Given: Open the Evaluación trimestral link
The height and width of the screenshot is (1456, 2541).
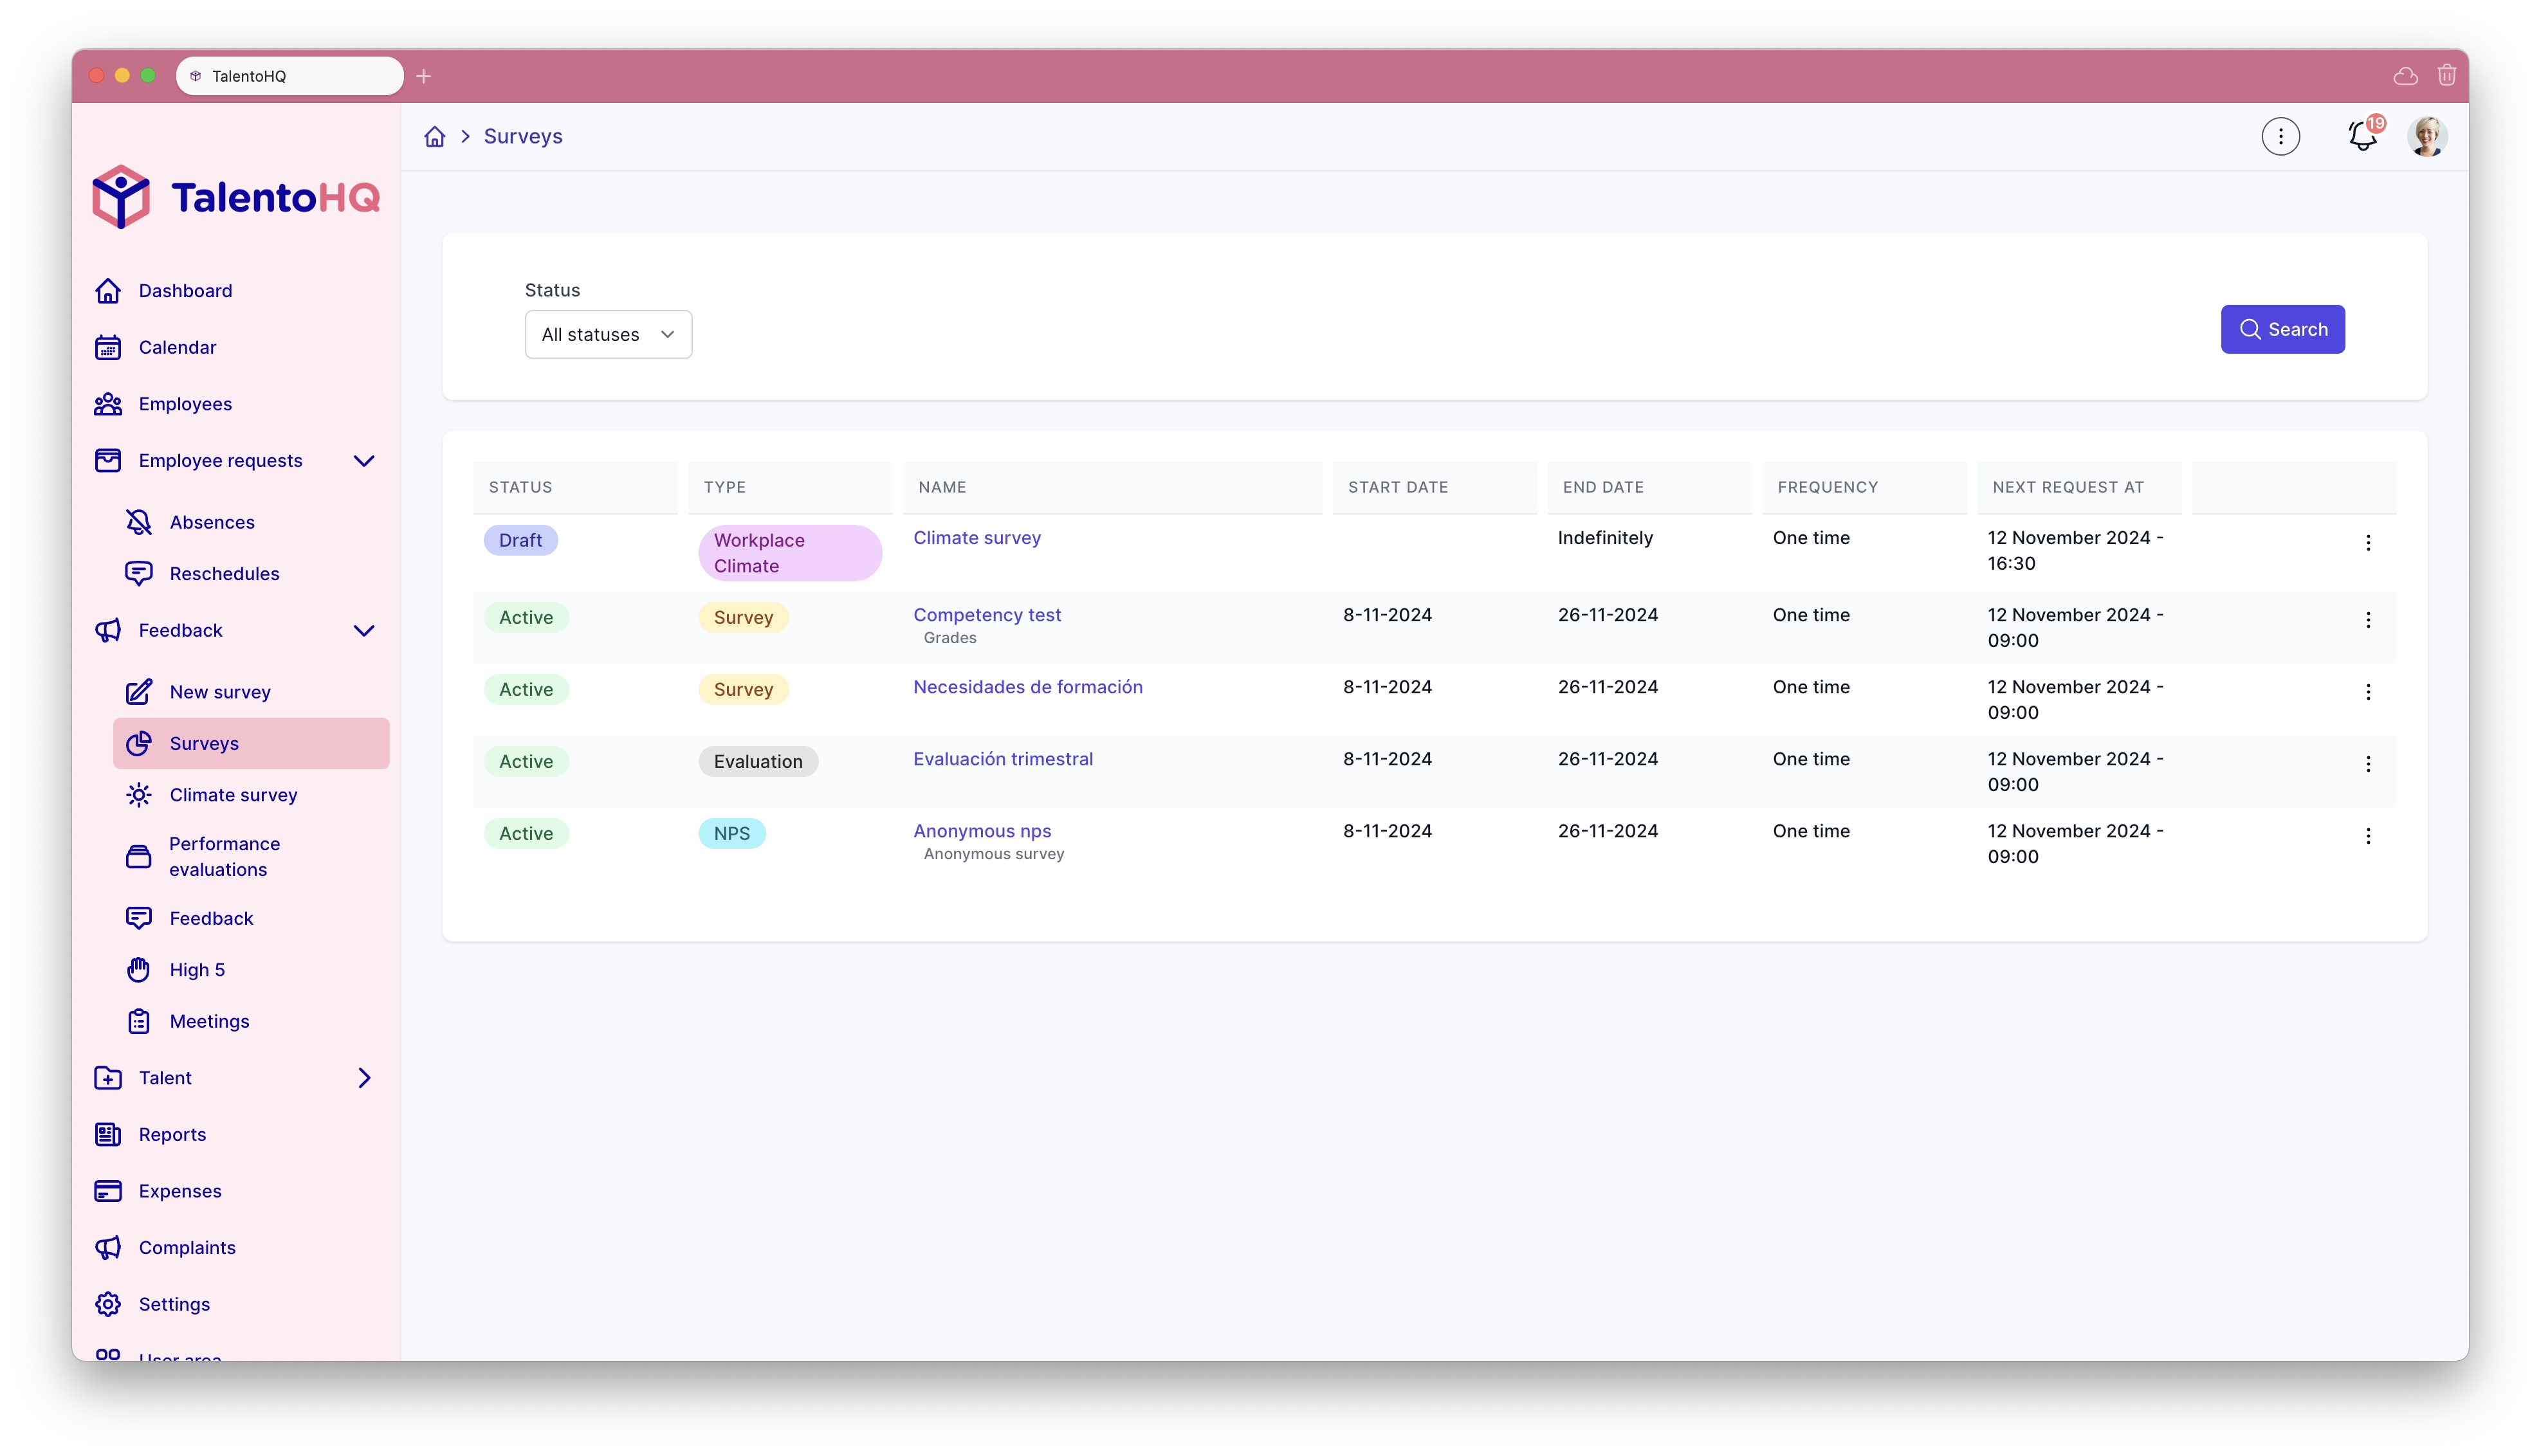Looking at the screenshot, I should [x=1003, y=759].
